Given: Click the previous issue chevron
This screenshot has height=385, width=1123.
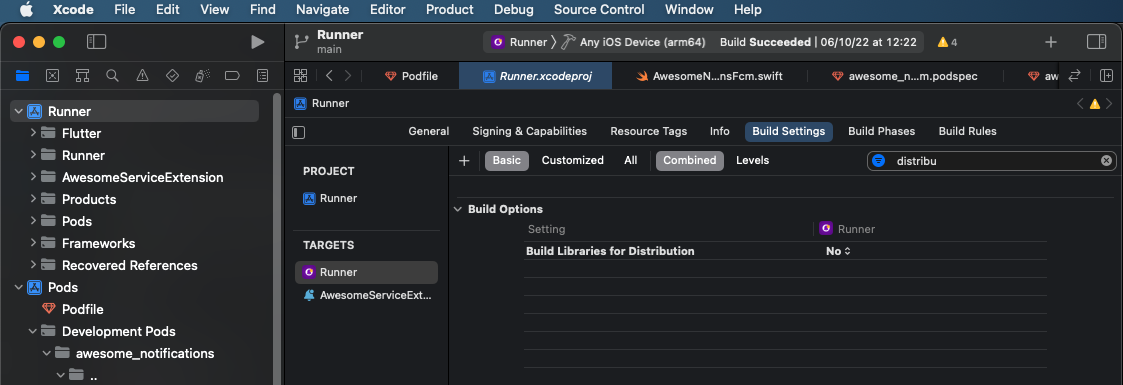Looking at the screenshot, I should click(x=1080, y=104).
